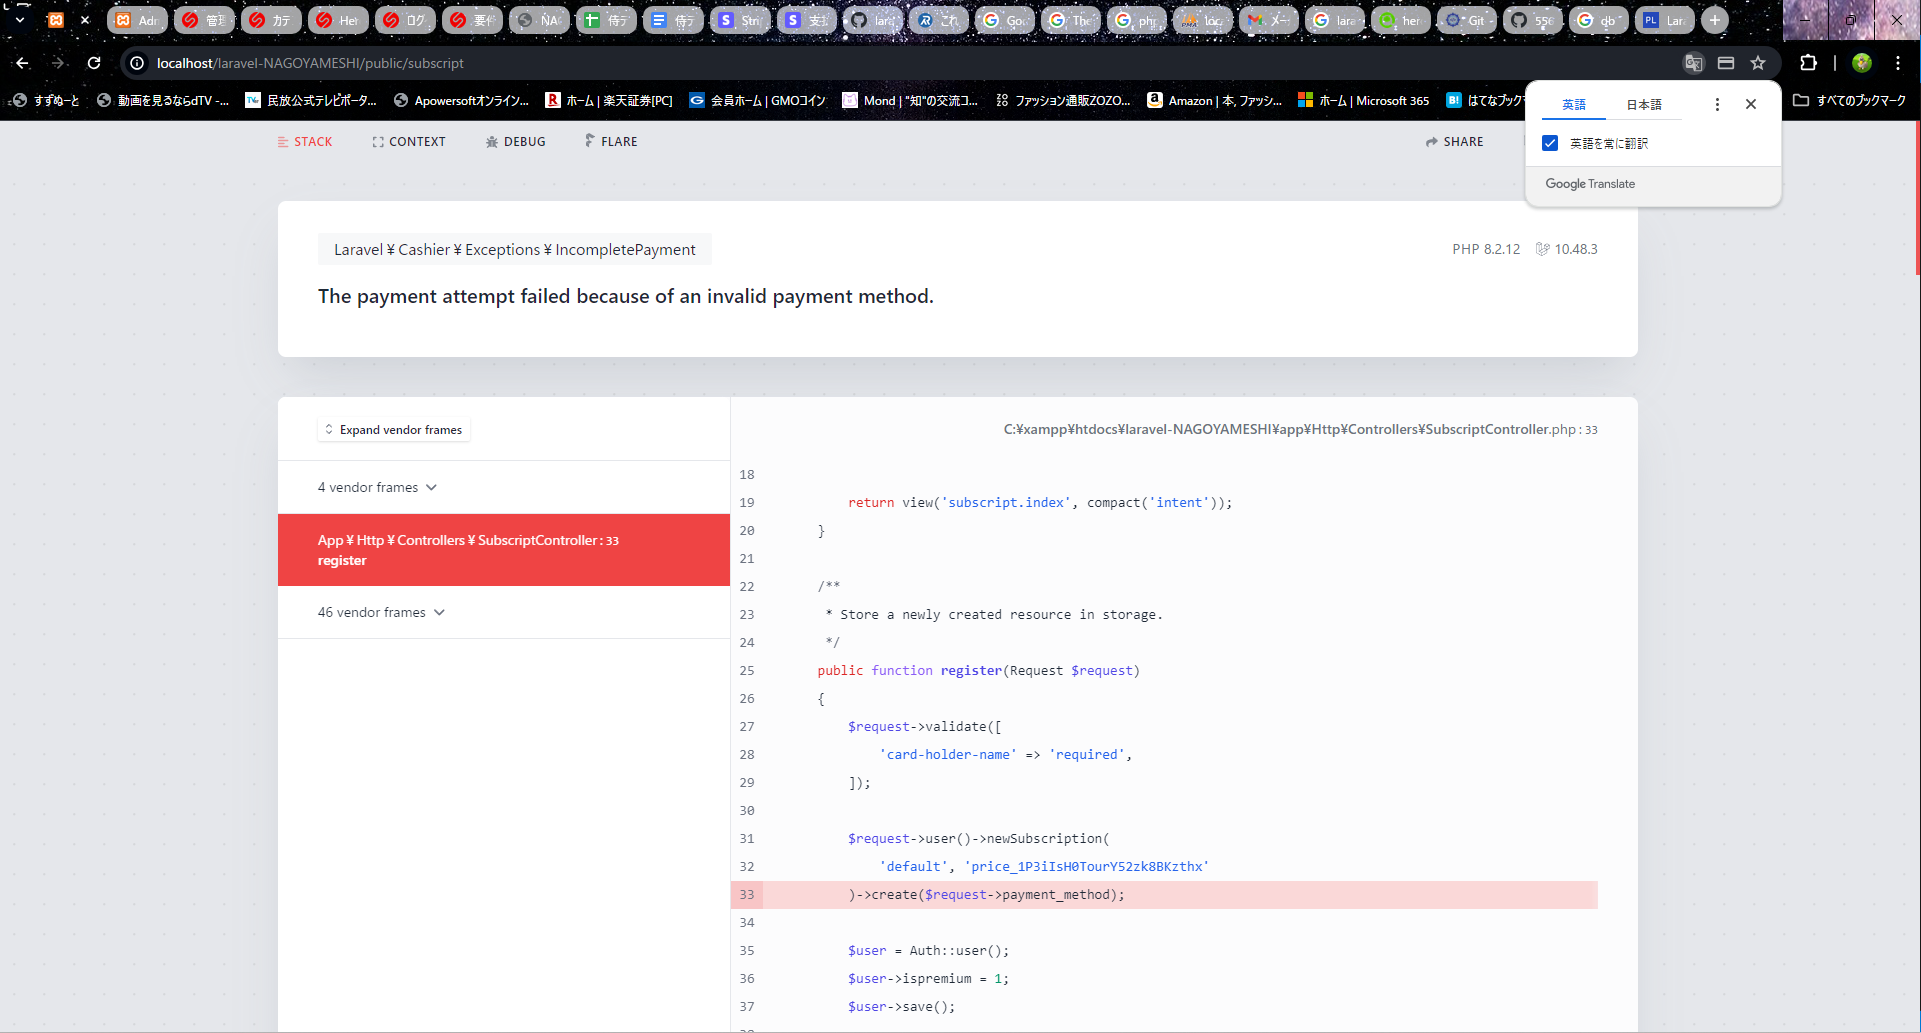
Task: Click the SHARE button
Action: (x=1454, y=142)
